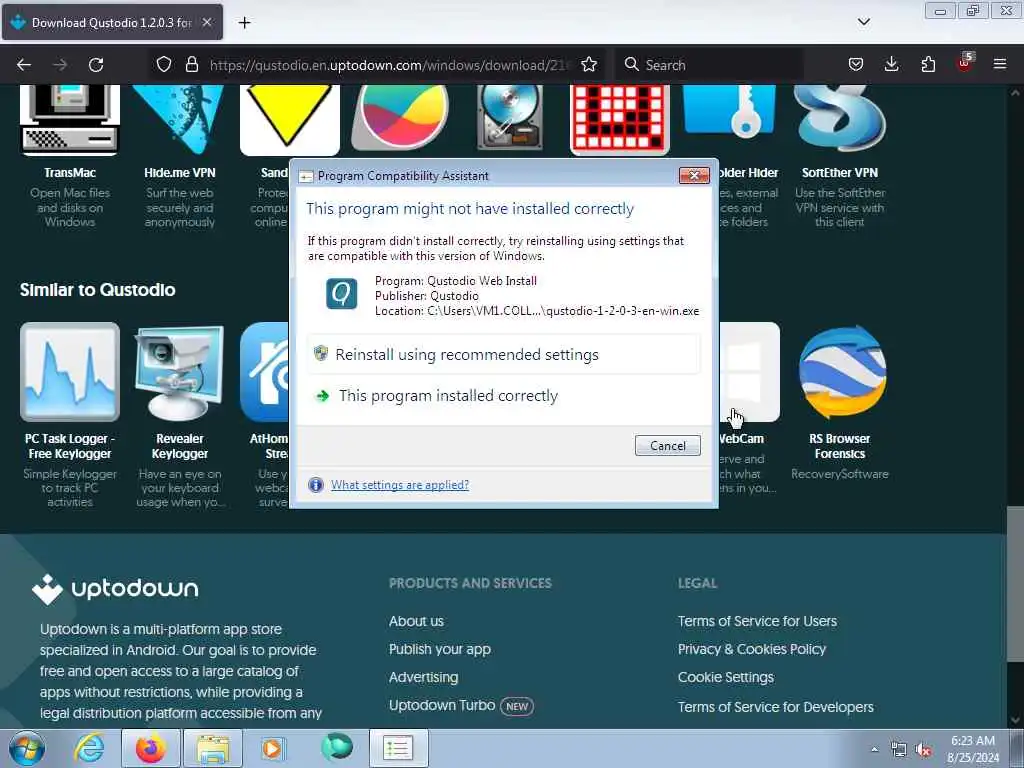
Task: Open Cookie Settings footer link
Action: (x=726, y=678)
